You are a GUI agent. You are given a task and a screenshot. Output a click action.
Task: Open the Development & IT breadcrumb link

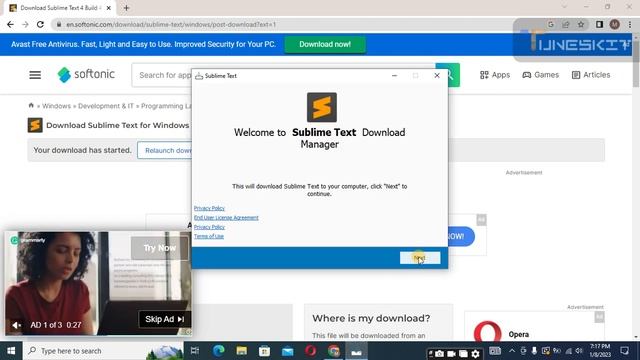[106, 106]
